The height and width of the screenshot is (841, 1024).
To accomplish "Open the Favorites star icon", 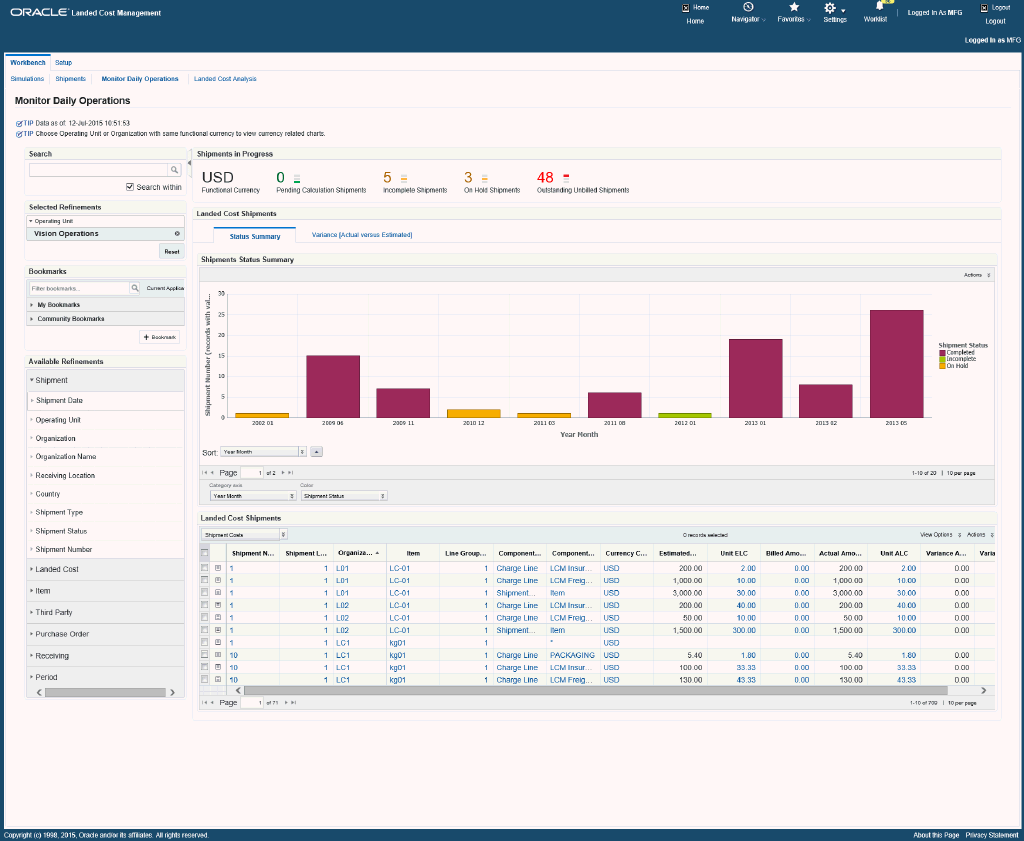I will (794, 7).
